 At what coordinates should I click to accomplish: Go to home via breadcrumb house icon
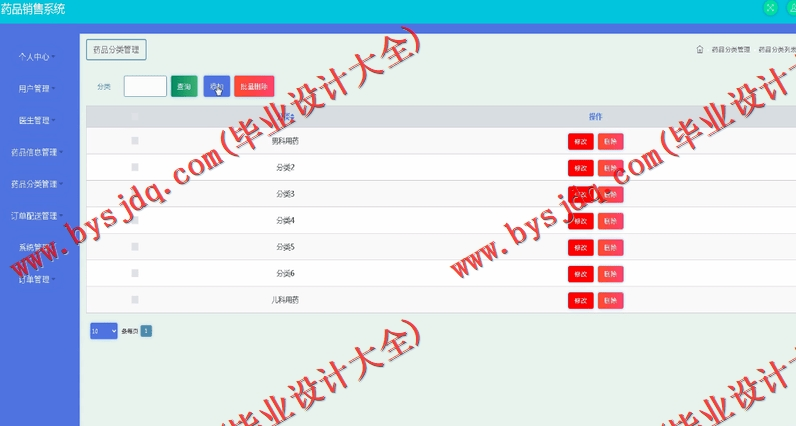[x=700, y=49]
